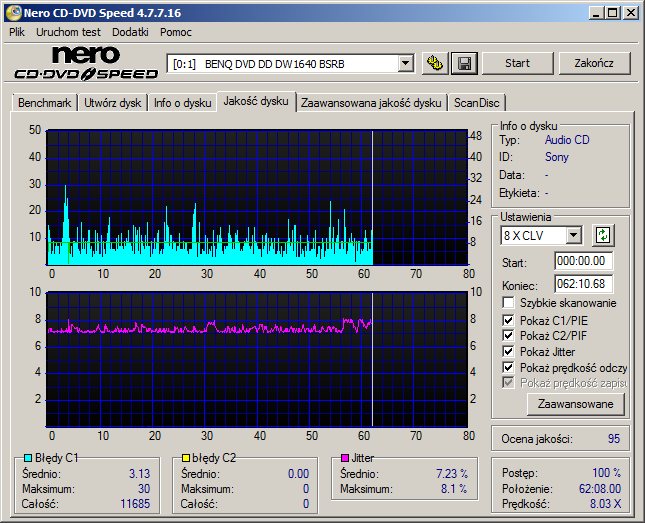Open the Zaawansowane settings button

coord(575,404)
